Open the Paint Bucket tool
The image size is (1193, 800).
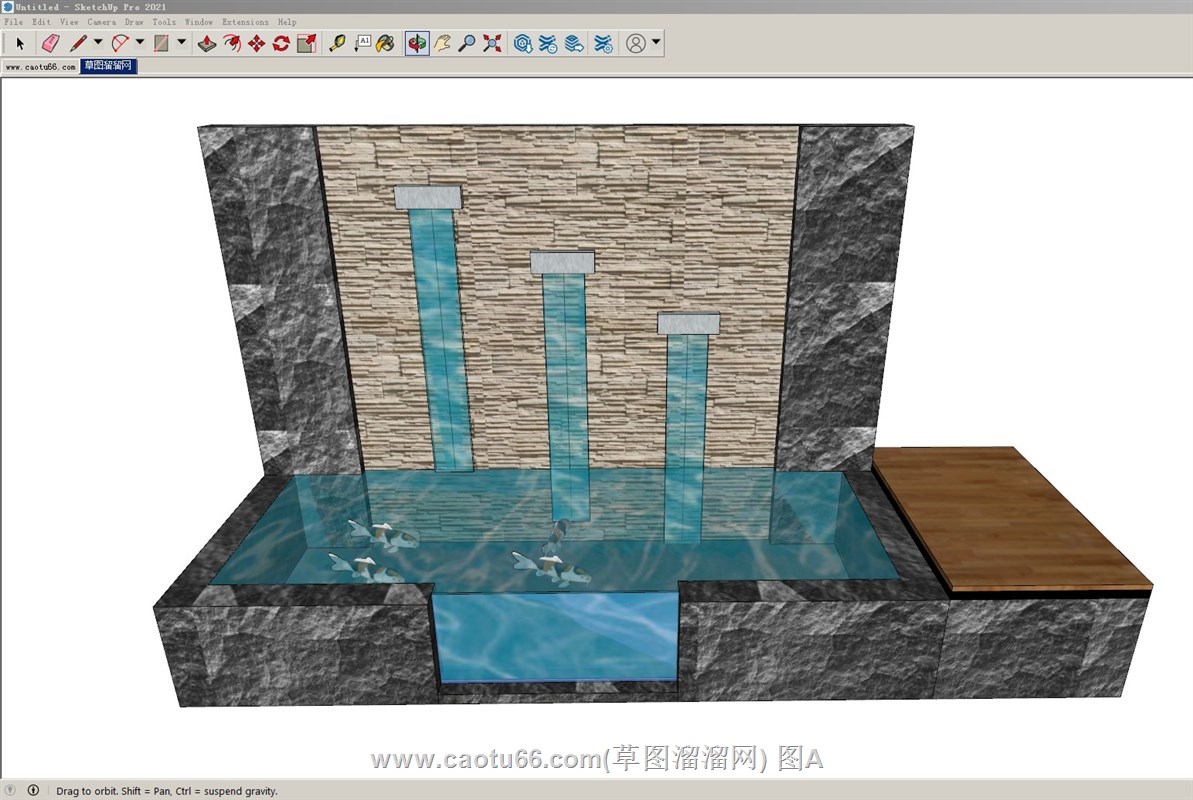point(385,43)
